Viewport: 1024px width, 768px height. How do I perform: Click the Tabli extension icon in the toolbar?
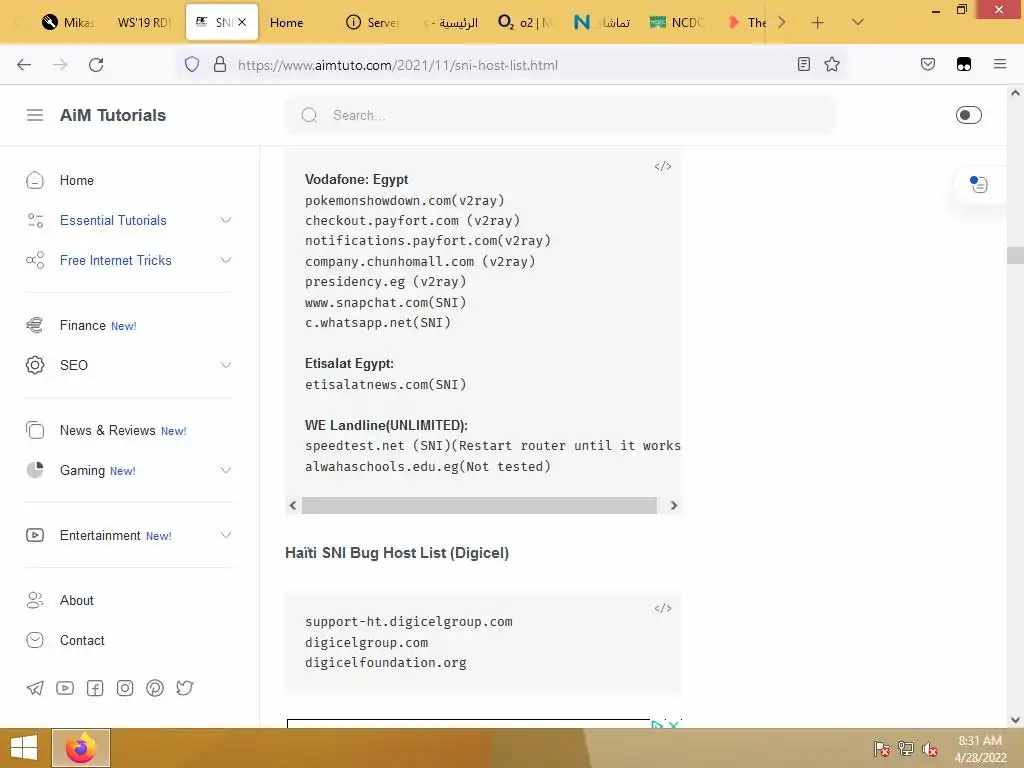tap(964, 64)
